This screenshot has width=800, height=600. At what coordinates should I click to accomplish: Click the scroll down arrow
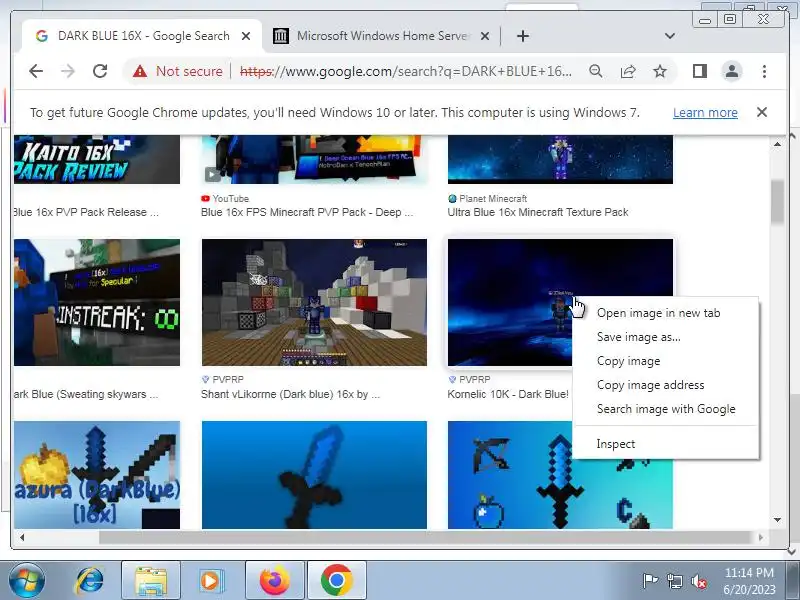777,520
